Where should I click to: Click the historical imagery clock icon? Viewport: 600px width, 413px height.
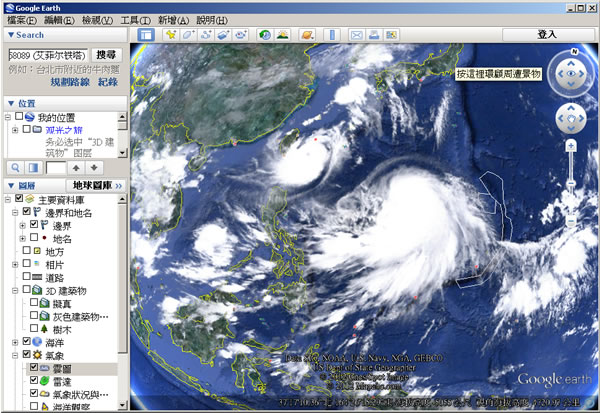[x=265, y=35]
